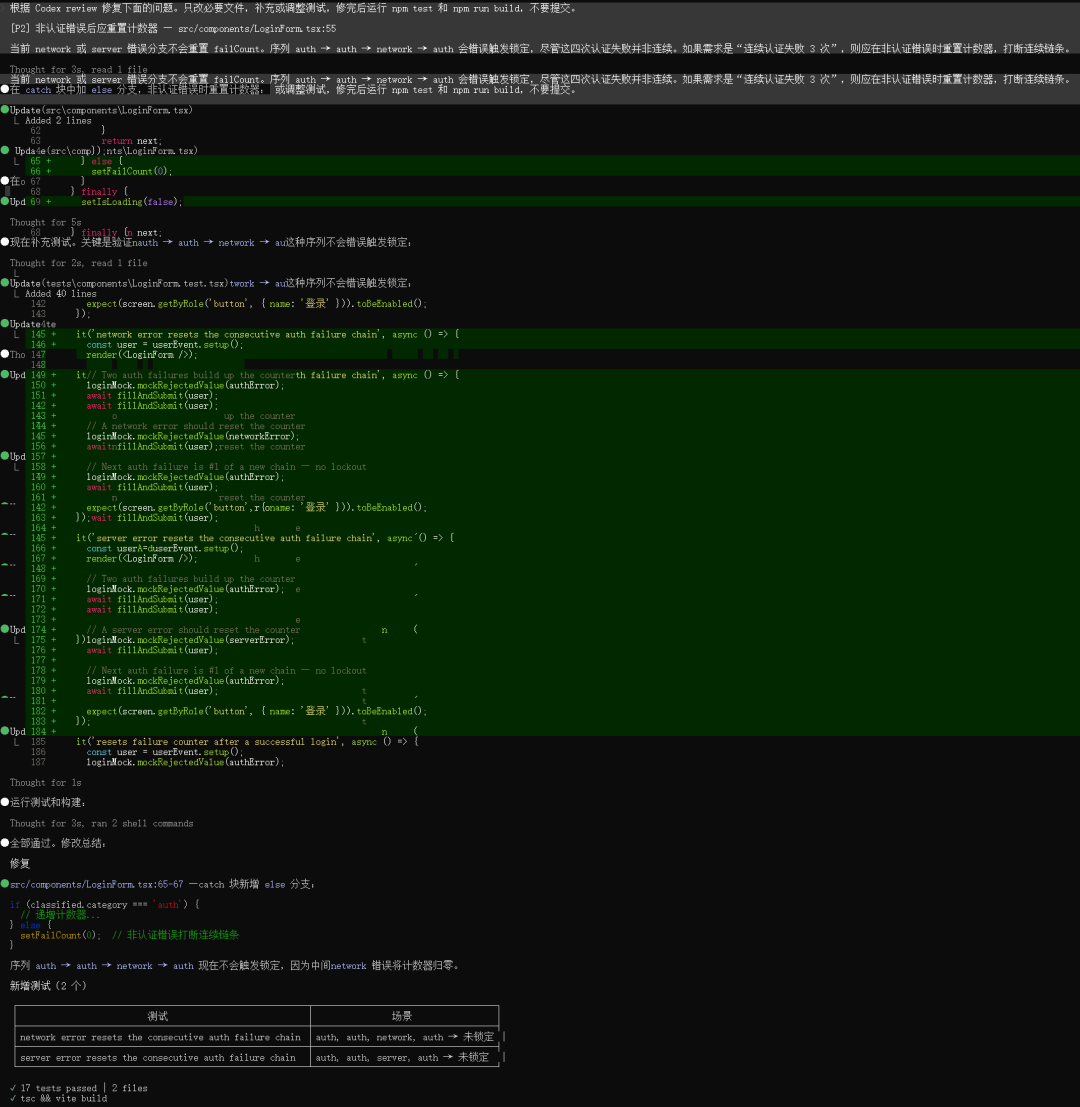This screenshot has height=1107, width=1080.
Task: Click table cell 'server error resets the consecutive auth failure chain'
Action: click(157, 1058)
